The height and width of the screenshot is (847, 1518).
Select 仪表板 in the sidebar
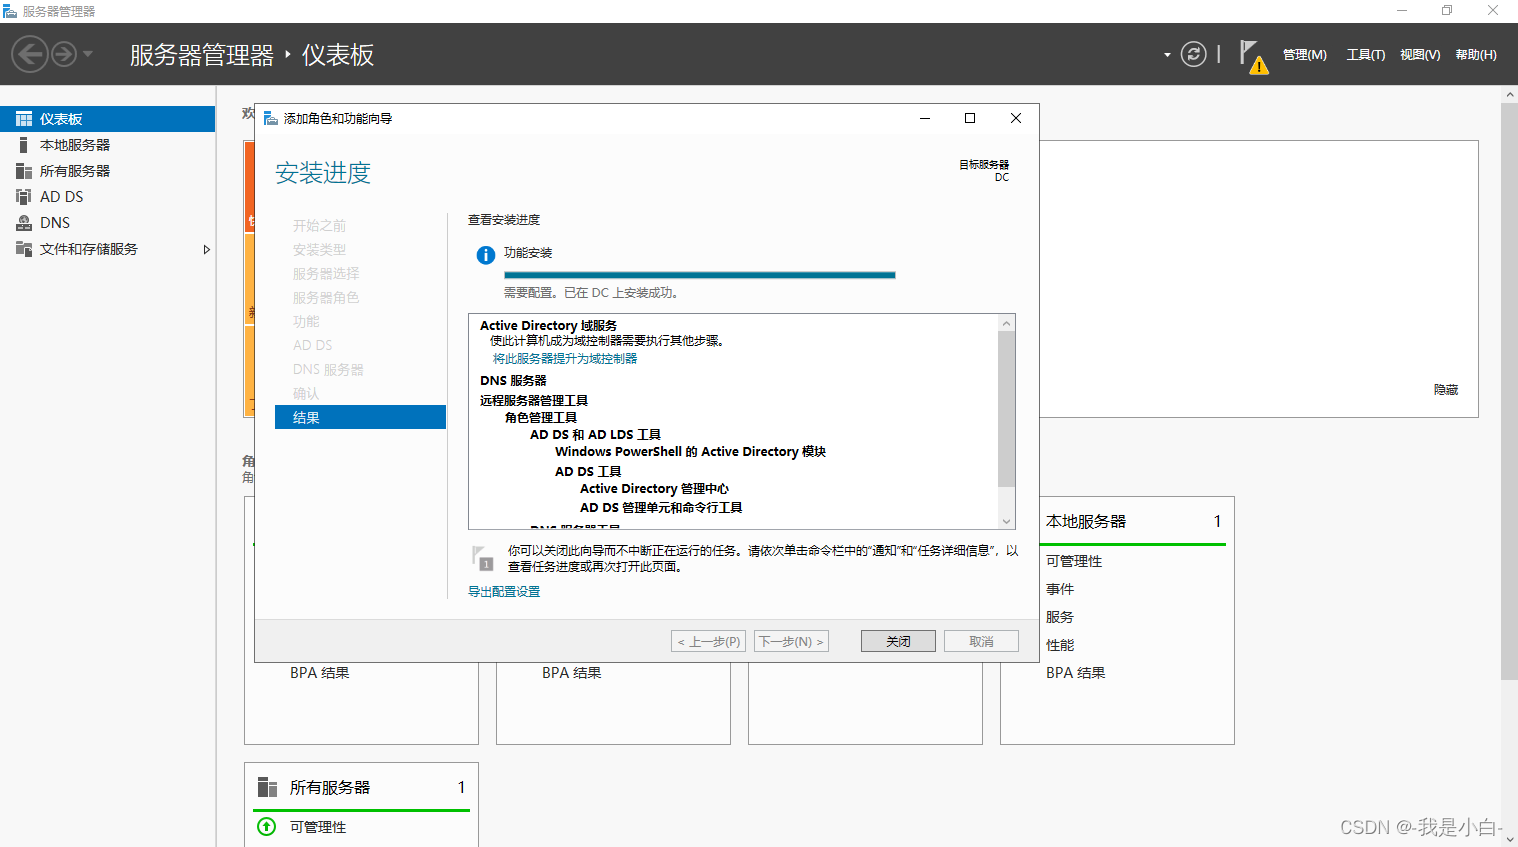pos(107,119)
